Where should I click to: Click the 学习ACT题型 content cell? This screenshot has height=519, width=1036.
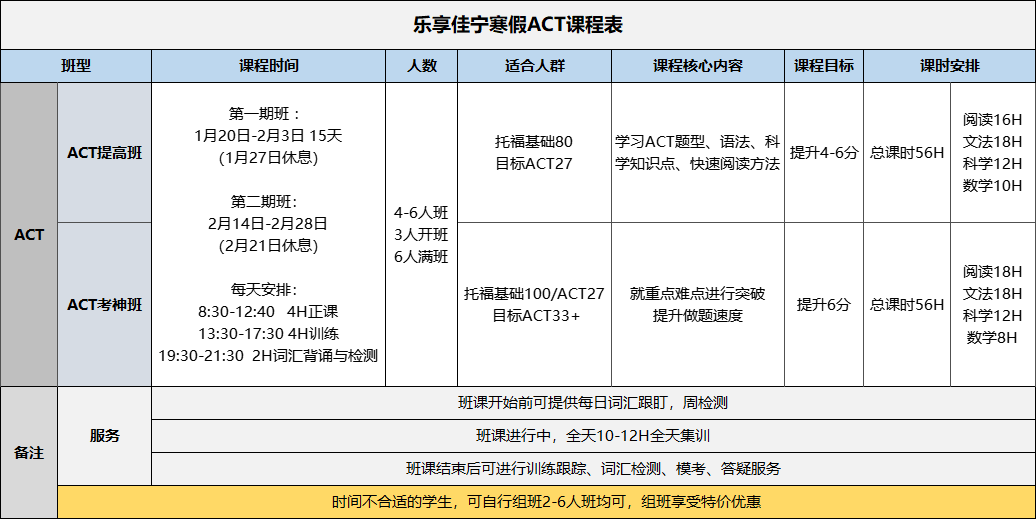pyautogui.click(x=698, y=153)
